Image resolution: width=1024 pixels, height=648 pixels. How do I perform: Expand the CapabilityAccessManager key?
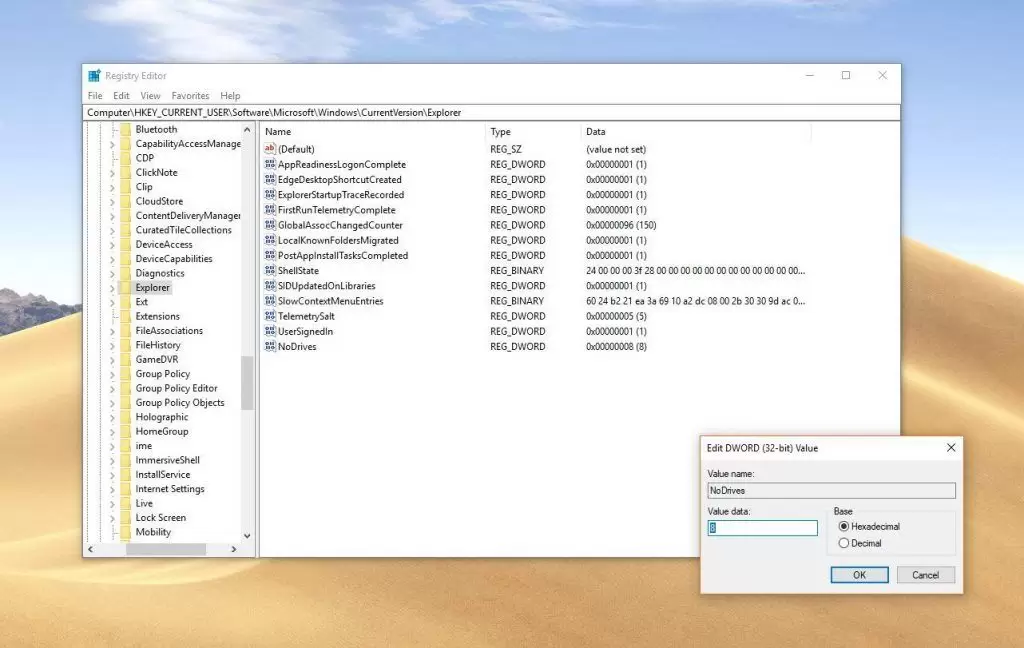112,144
